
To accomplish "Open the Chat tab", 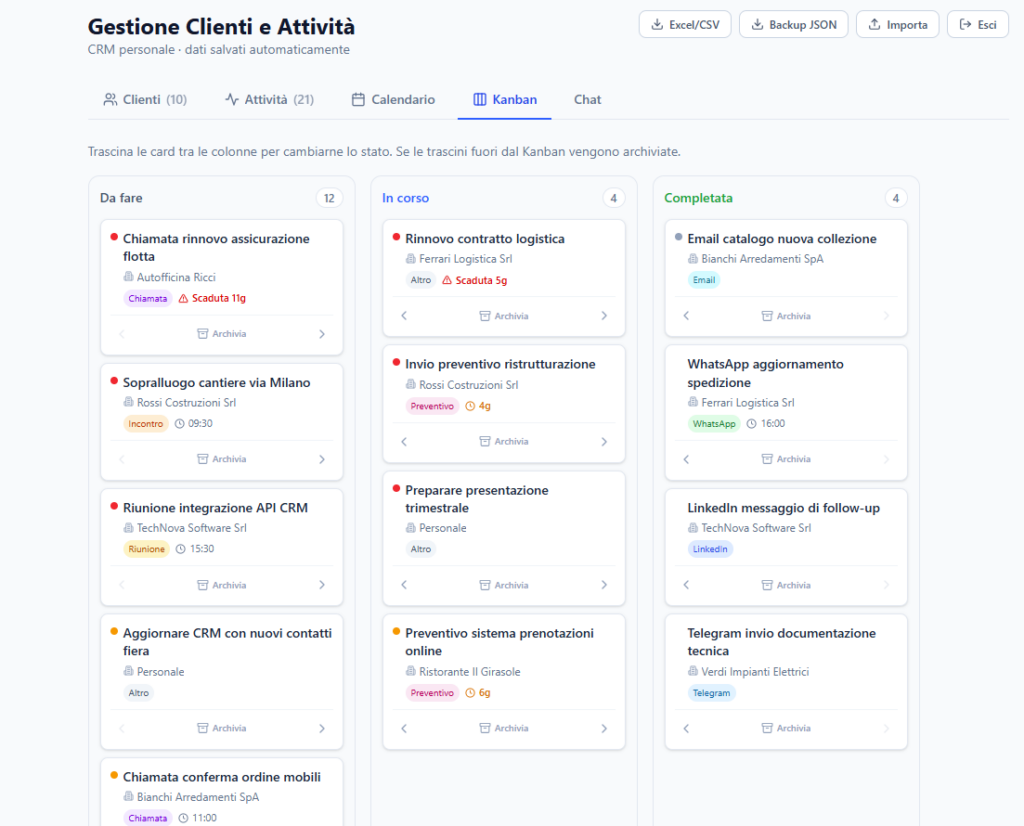I will click(587, 99).
